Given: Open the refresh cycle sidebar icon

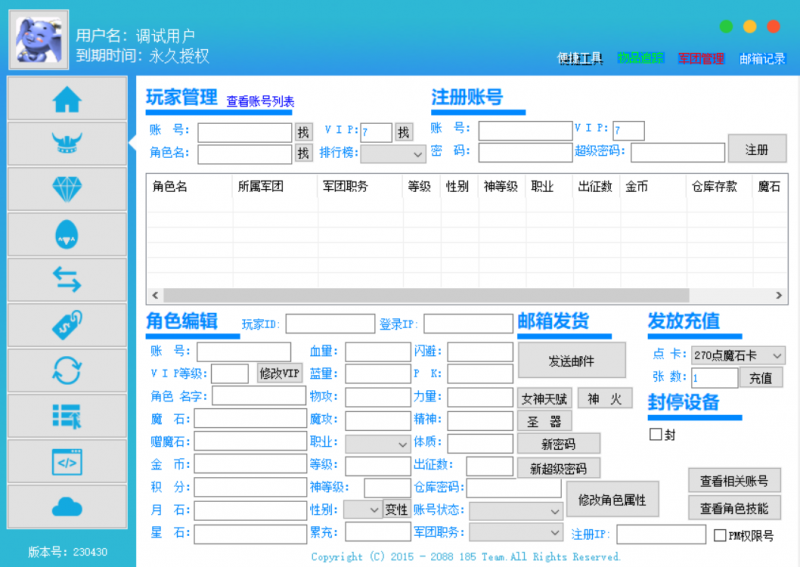Looking at the screenshot, I should [x=67, y=371].
